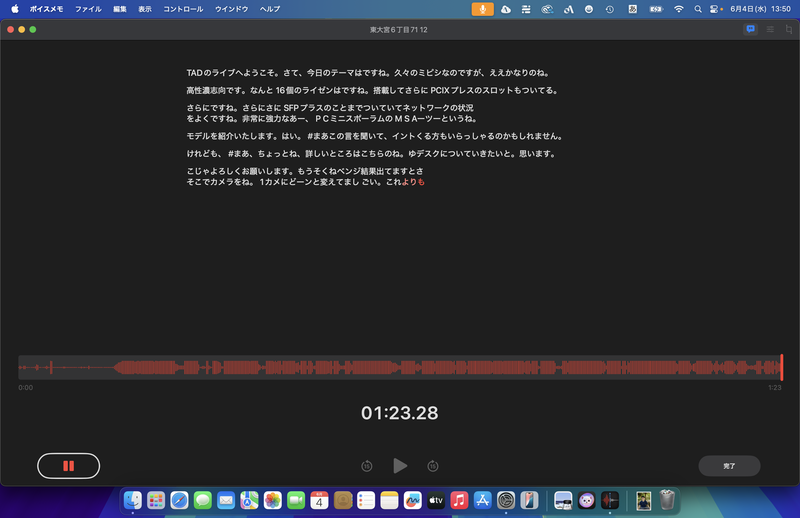800x518 pixels.
Task: Click the transcript line starting with TADのライブへようこそ
Action: (x=368, y=73)
